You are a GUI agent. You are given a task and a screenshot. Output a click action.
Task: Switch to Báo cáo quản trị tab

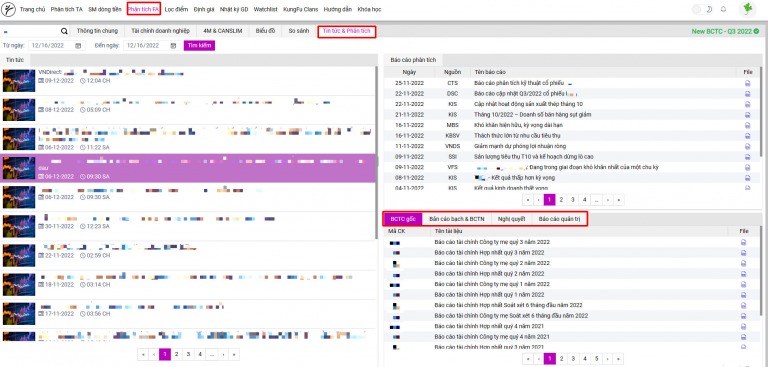click(559, 219)
